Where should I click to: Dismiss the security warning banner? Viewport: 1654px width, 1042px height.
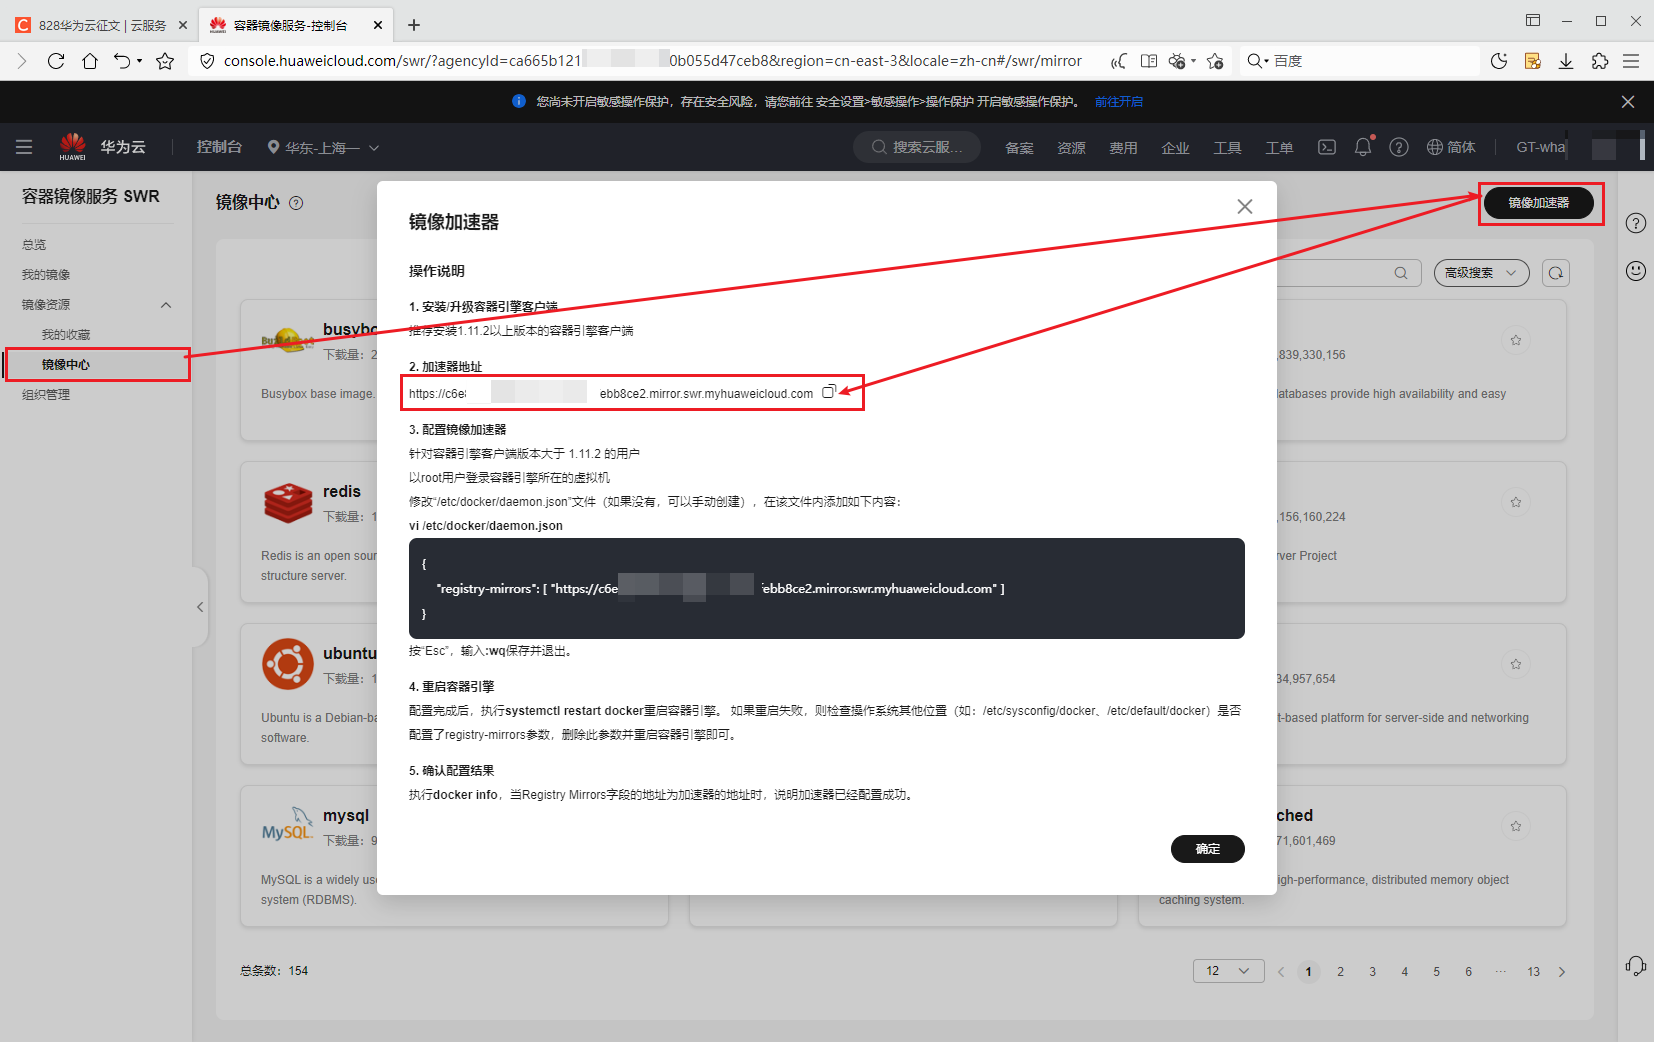(x=1628, y=102)
